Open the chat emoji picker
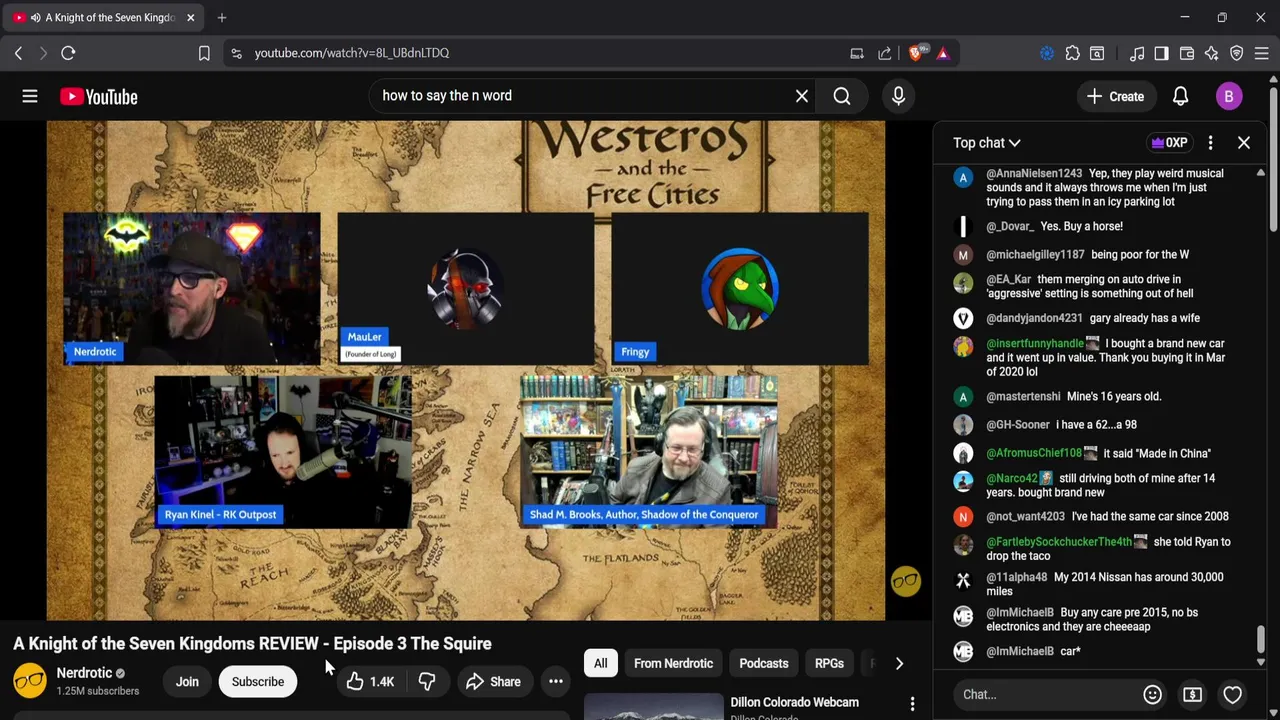 1152,694
